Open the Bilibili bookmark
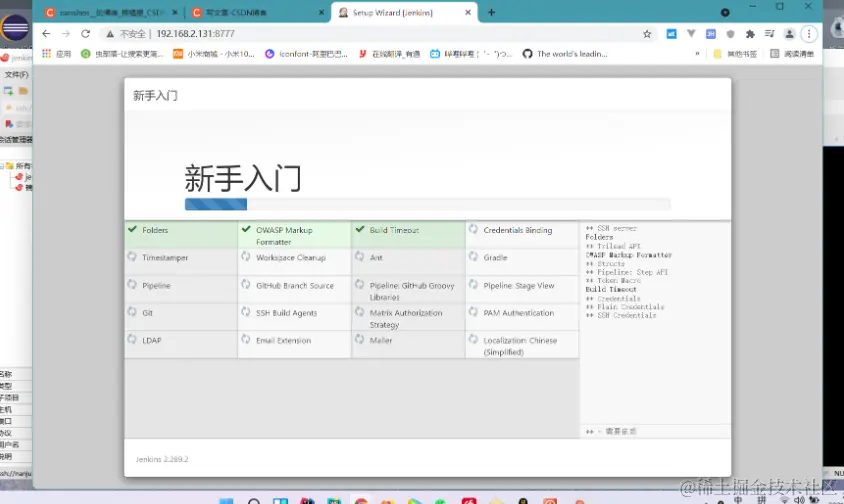This screenshot has height=504, width=844. pos(471,54)
